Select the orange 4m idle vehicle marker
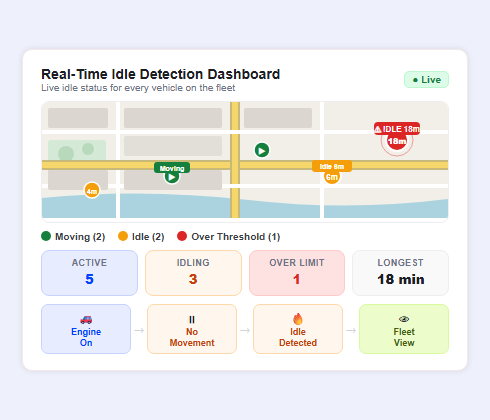This screenshot has width=490, height=420. pyautogui.click(x=92, y=191)
